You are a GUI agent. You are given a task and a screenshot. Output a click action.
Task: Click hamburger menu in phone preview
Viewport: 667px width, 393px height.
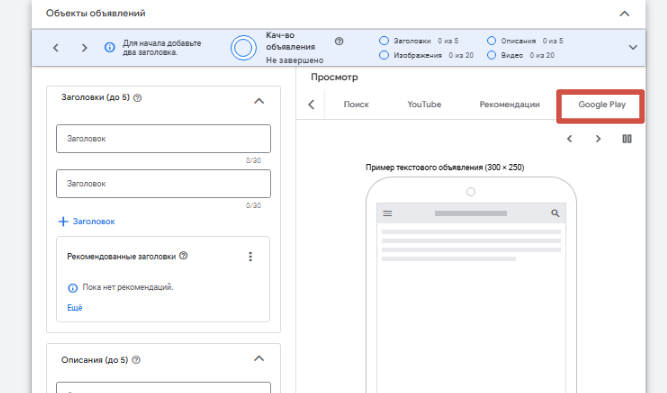click(388, 214)
